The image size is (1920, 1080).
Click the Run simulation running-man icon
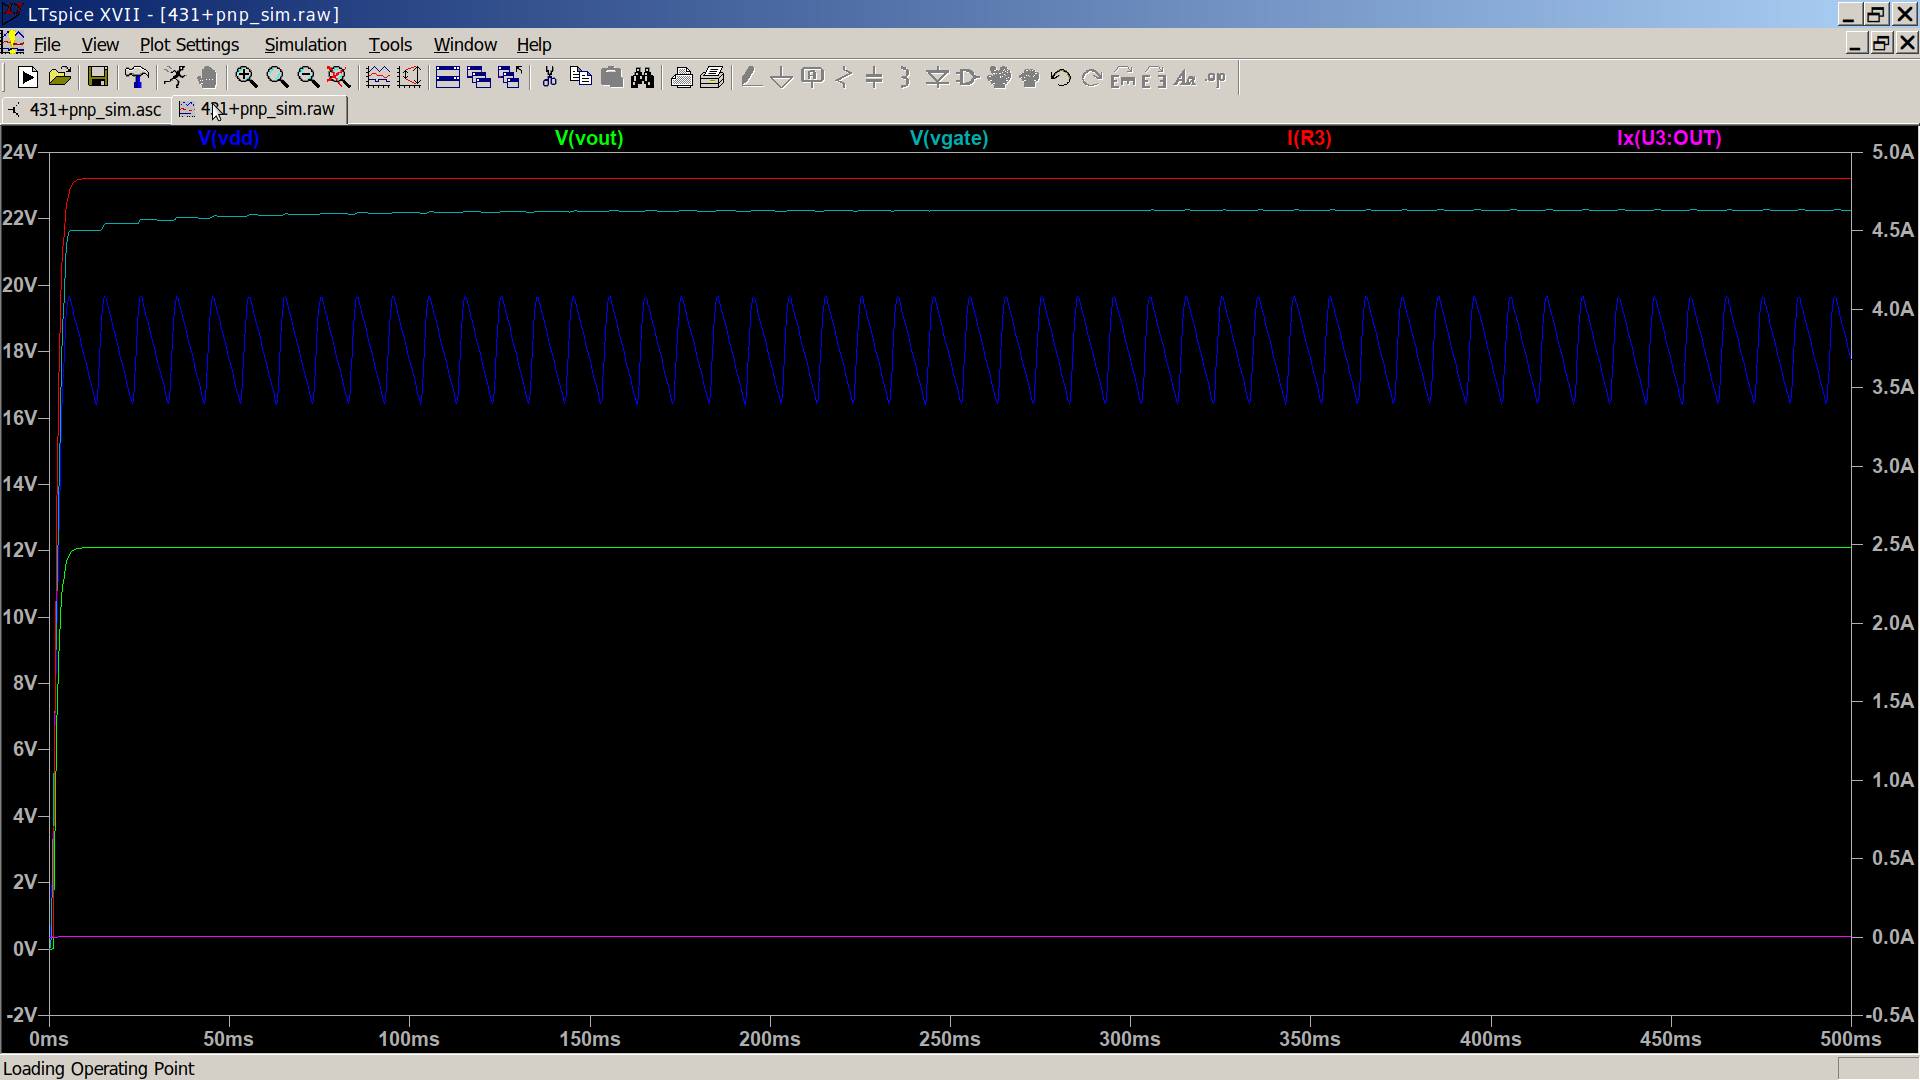(x=175, y=77)
